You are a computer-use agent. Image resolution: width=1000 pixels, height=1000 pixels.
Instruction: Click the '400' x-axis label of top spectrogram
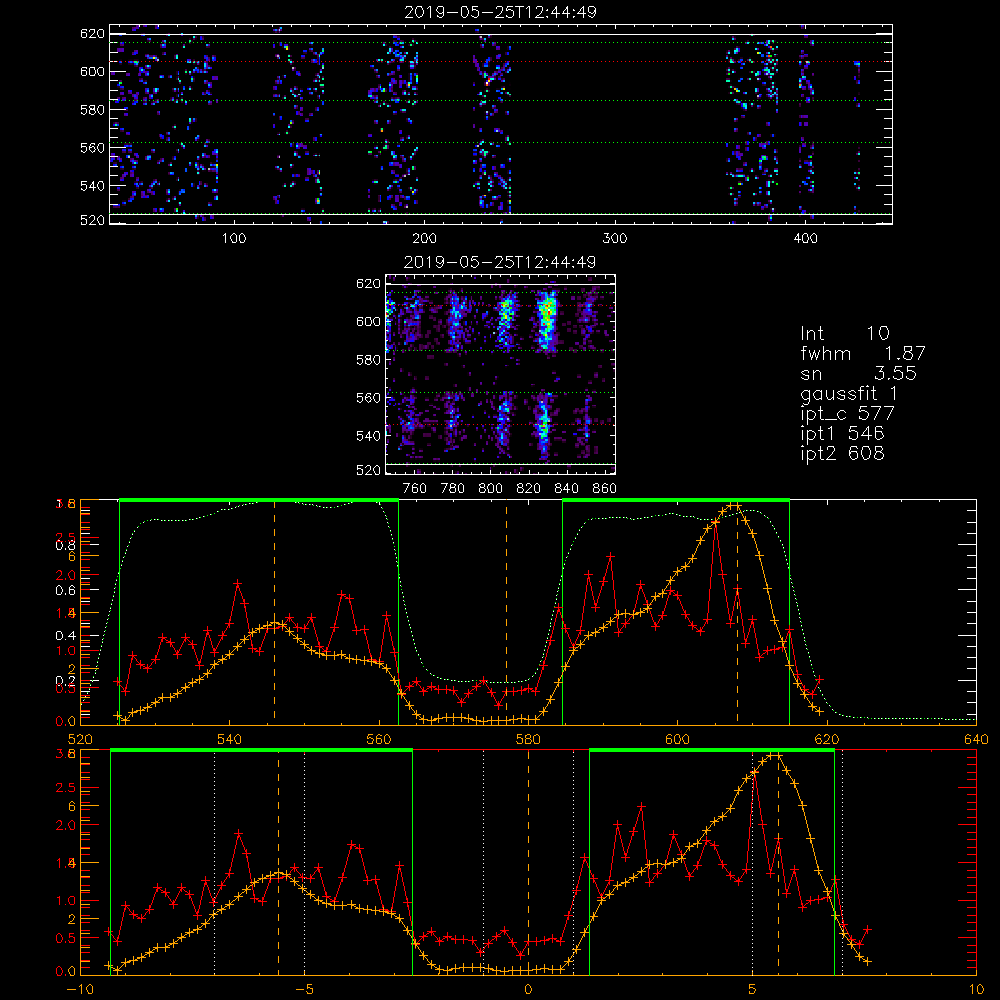click(x=805, y=239)
